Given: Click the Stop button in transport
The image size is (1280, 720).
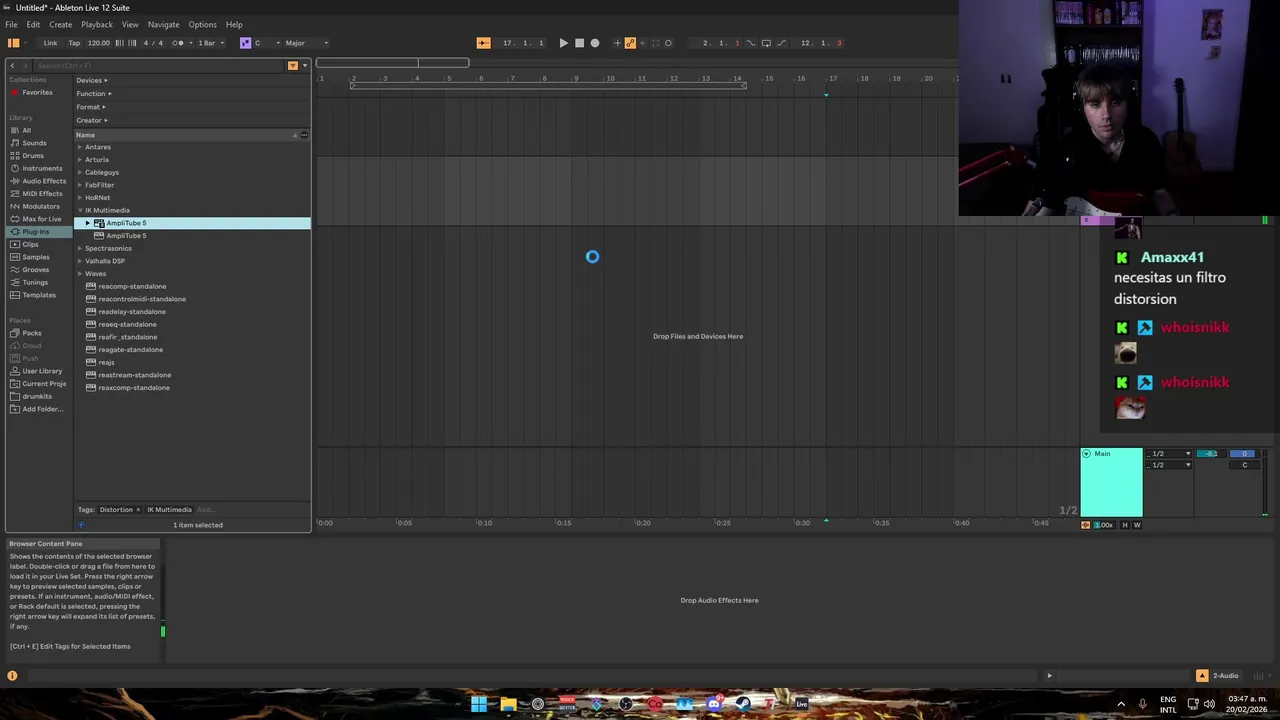Looking at the screenshot, I should 579,43.
